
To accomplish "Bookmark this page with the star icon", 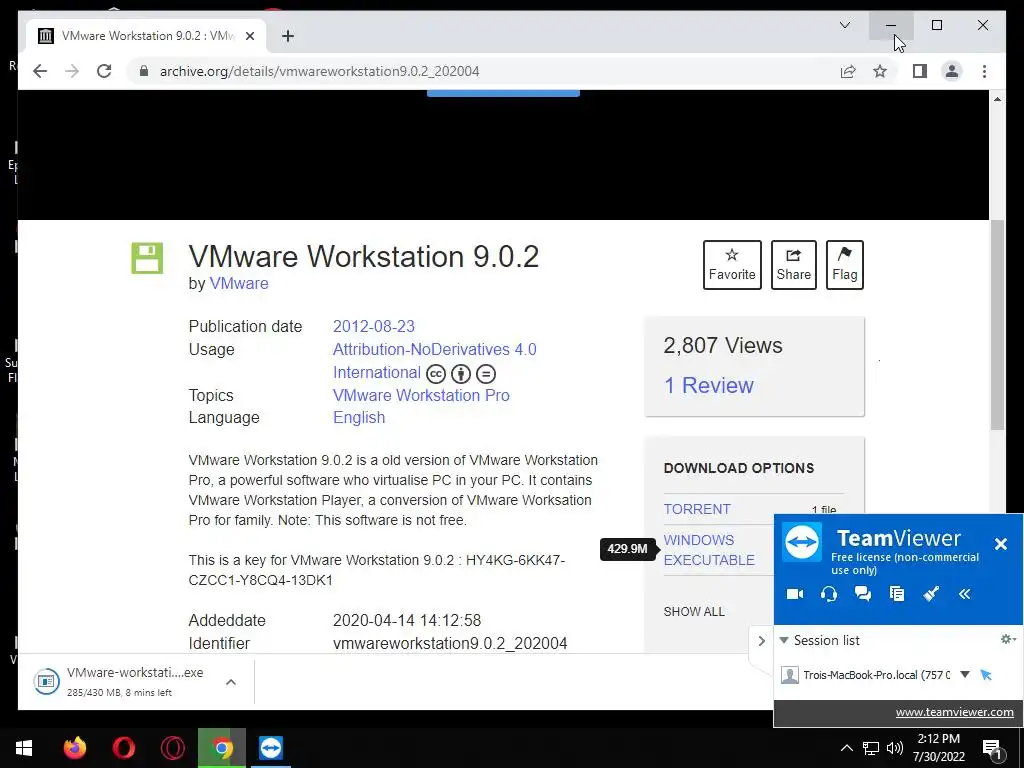I will 880,71.
